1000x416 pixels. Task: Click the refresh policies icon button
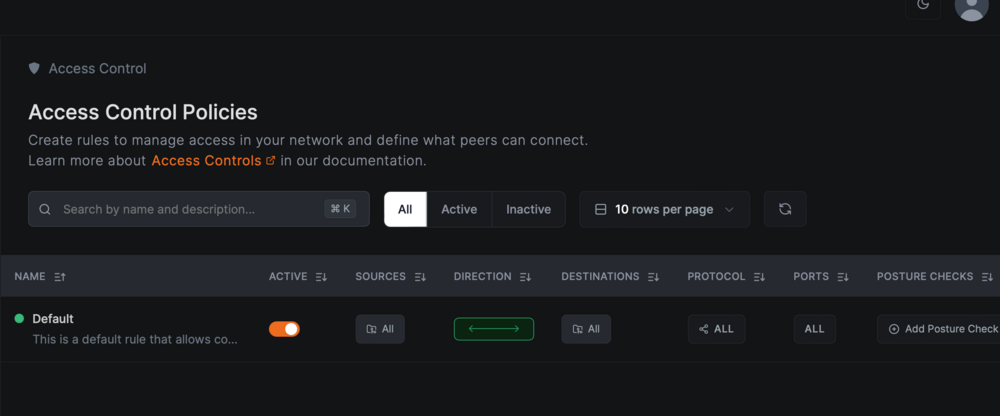click(x=785, y=209)
